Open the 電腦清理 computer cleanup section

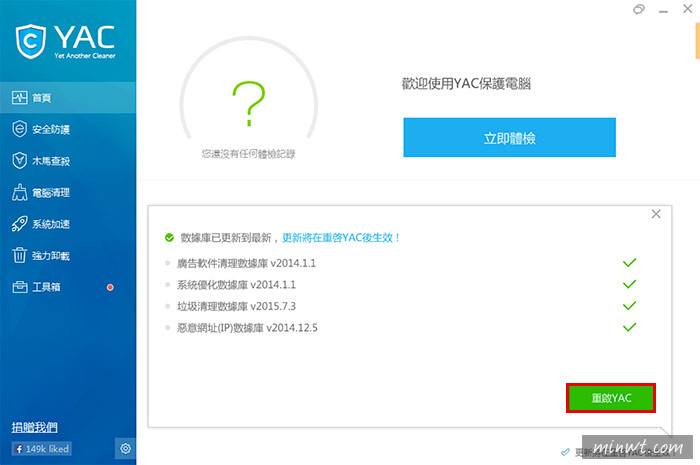(68, 192)
